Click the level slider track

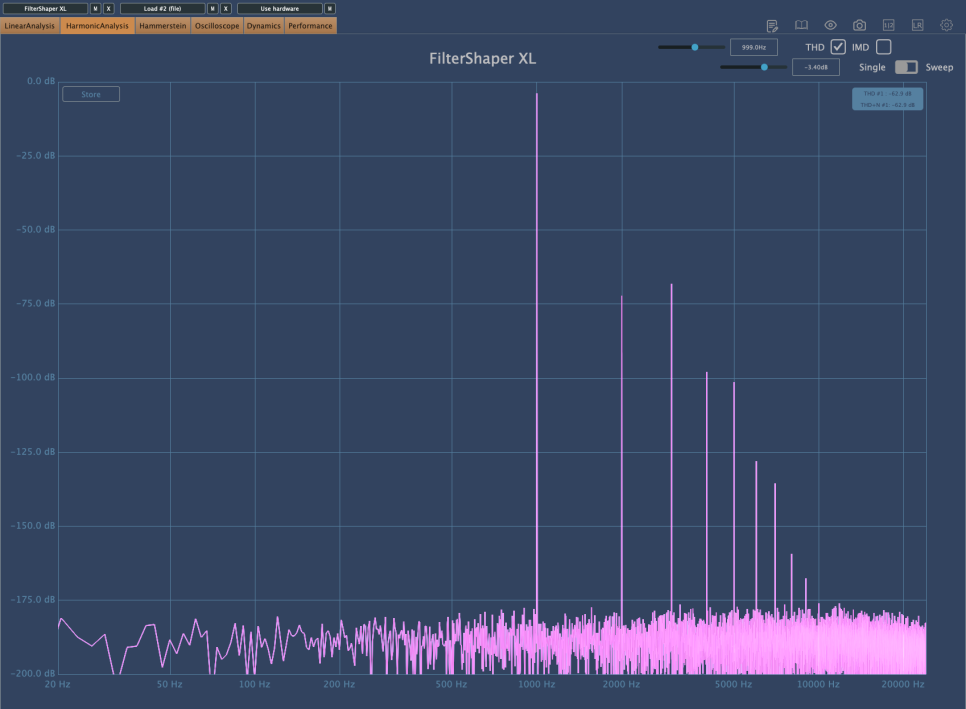(x=753, y=67)
